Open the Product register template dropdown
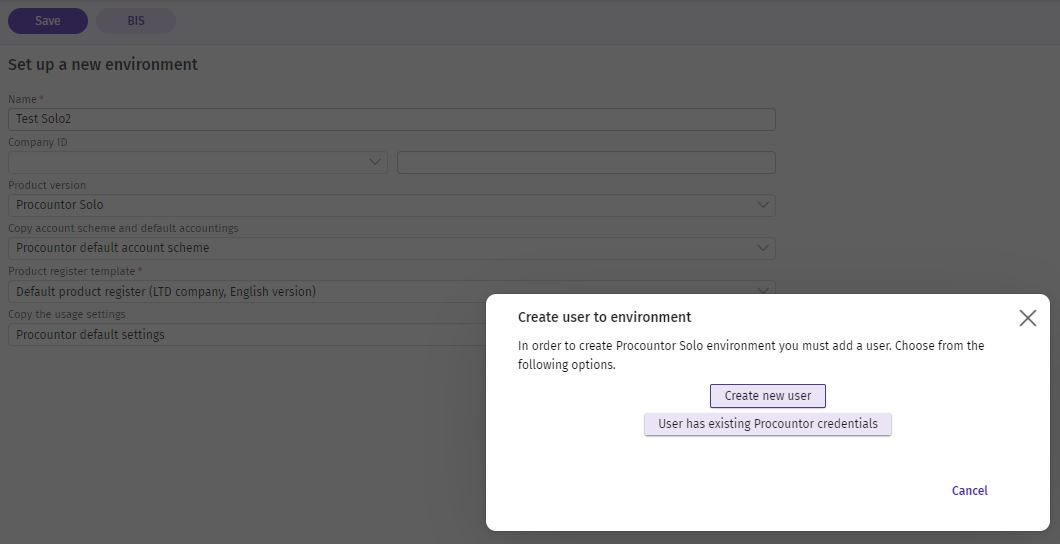Image resolution: width=1060 pixels, height=544 pixels. coord(391,292)
